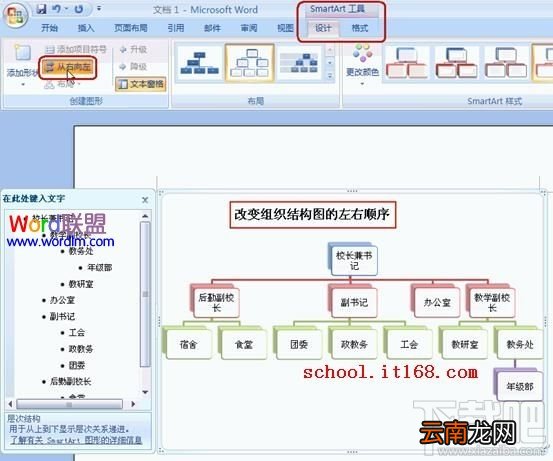Apply the second SmartArt style thumbnail
This screenshot has height=461, width=553.
click(456, 63)
